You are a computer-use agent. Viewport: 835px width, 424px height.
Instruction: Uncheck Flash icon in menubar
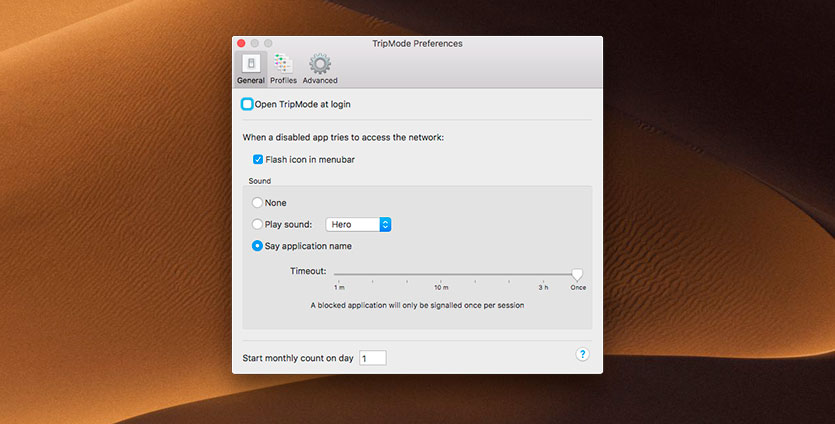pyautogui.click(x=258, y=159)
